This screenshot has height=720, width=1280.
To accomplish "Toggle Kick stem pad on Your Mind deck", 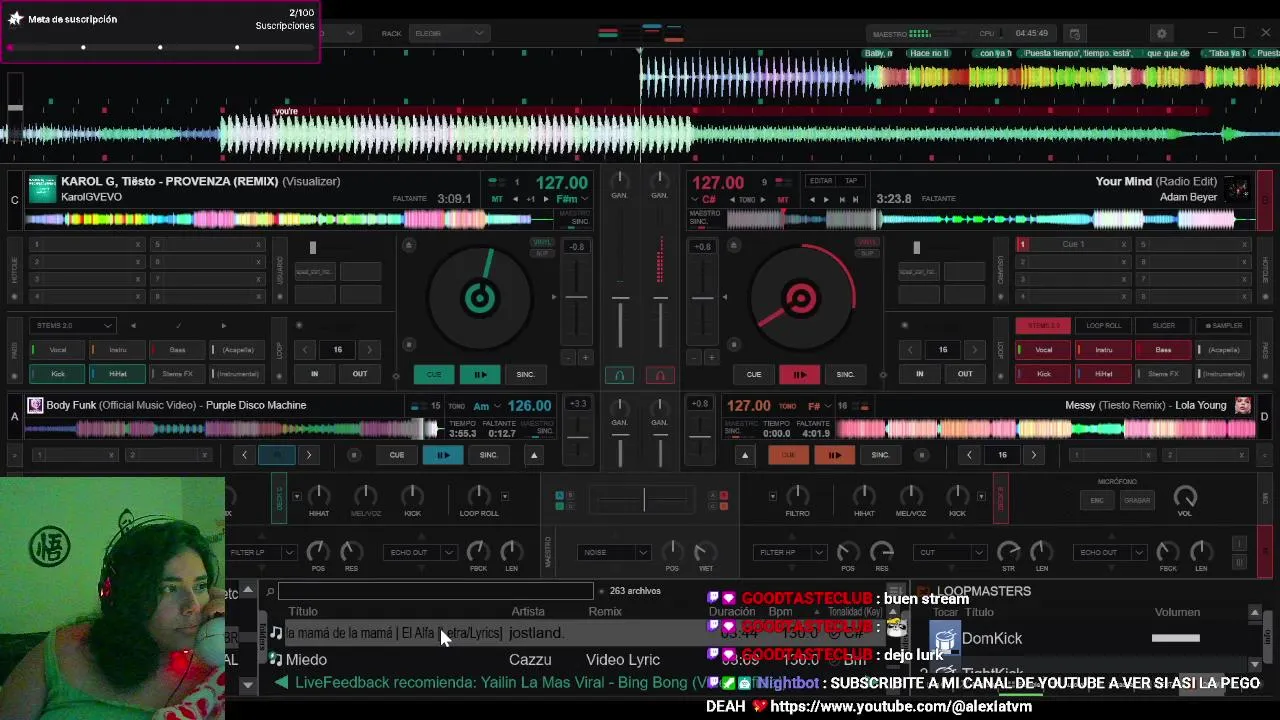I will point(1043,374).
